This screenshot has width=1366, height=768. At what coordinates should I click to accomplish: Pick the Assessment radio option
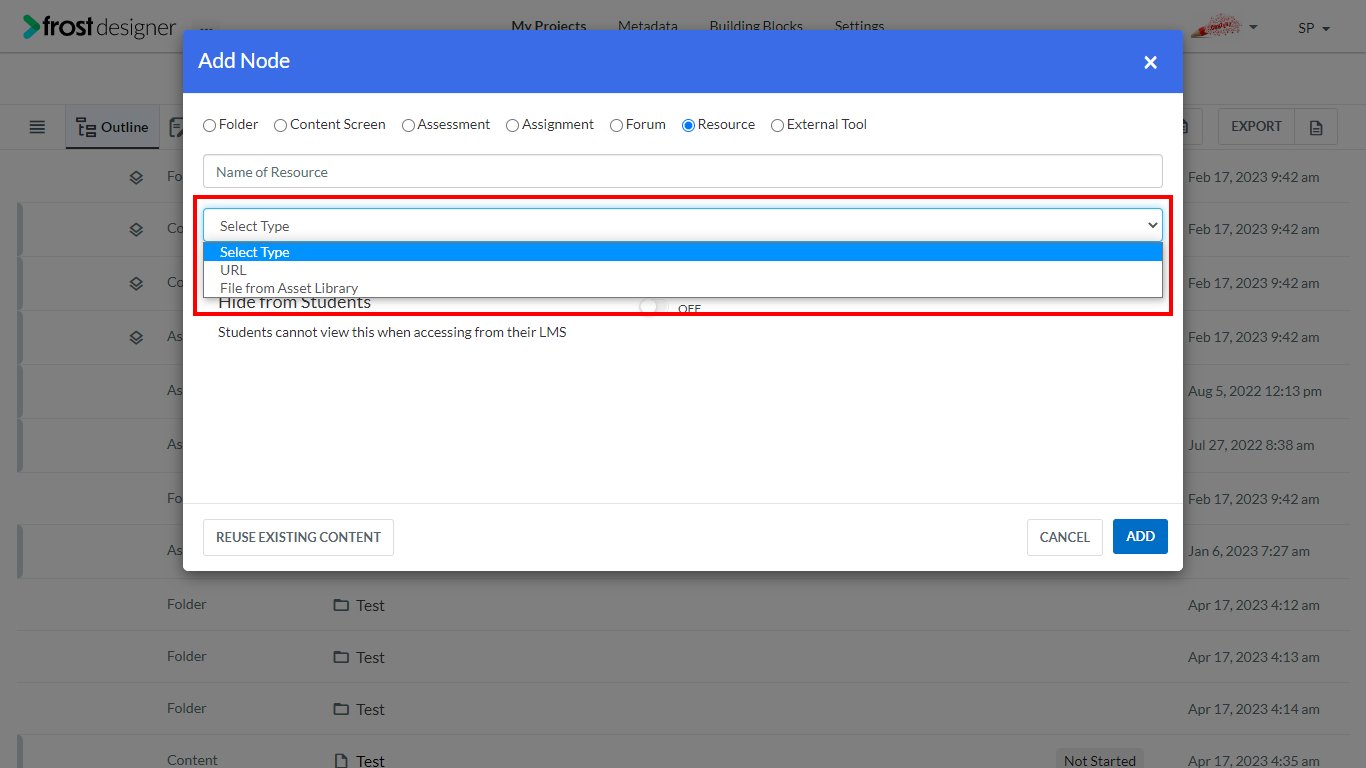click(408, 125)
